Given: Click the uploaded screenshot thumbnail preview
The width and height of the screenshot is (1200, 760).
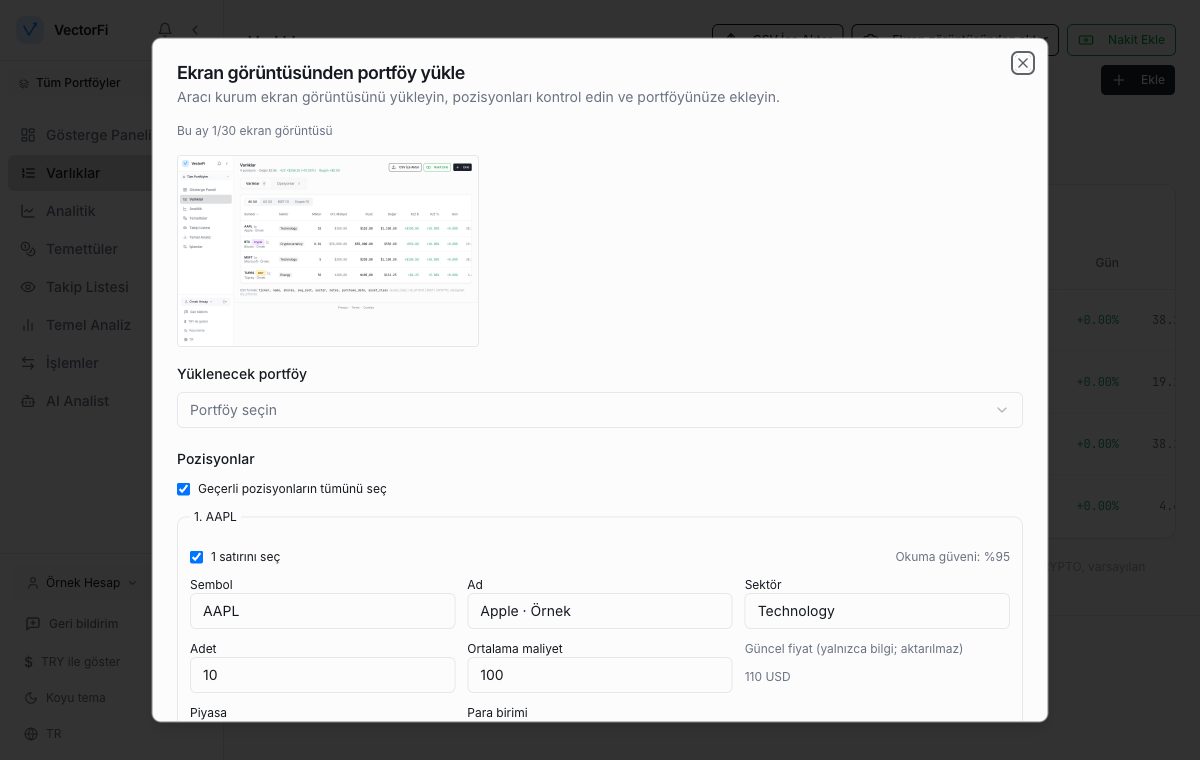Looking at the screenshot, I should tap(328, 251).
